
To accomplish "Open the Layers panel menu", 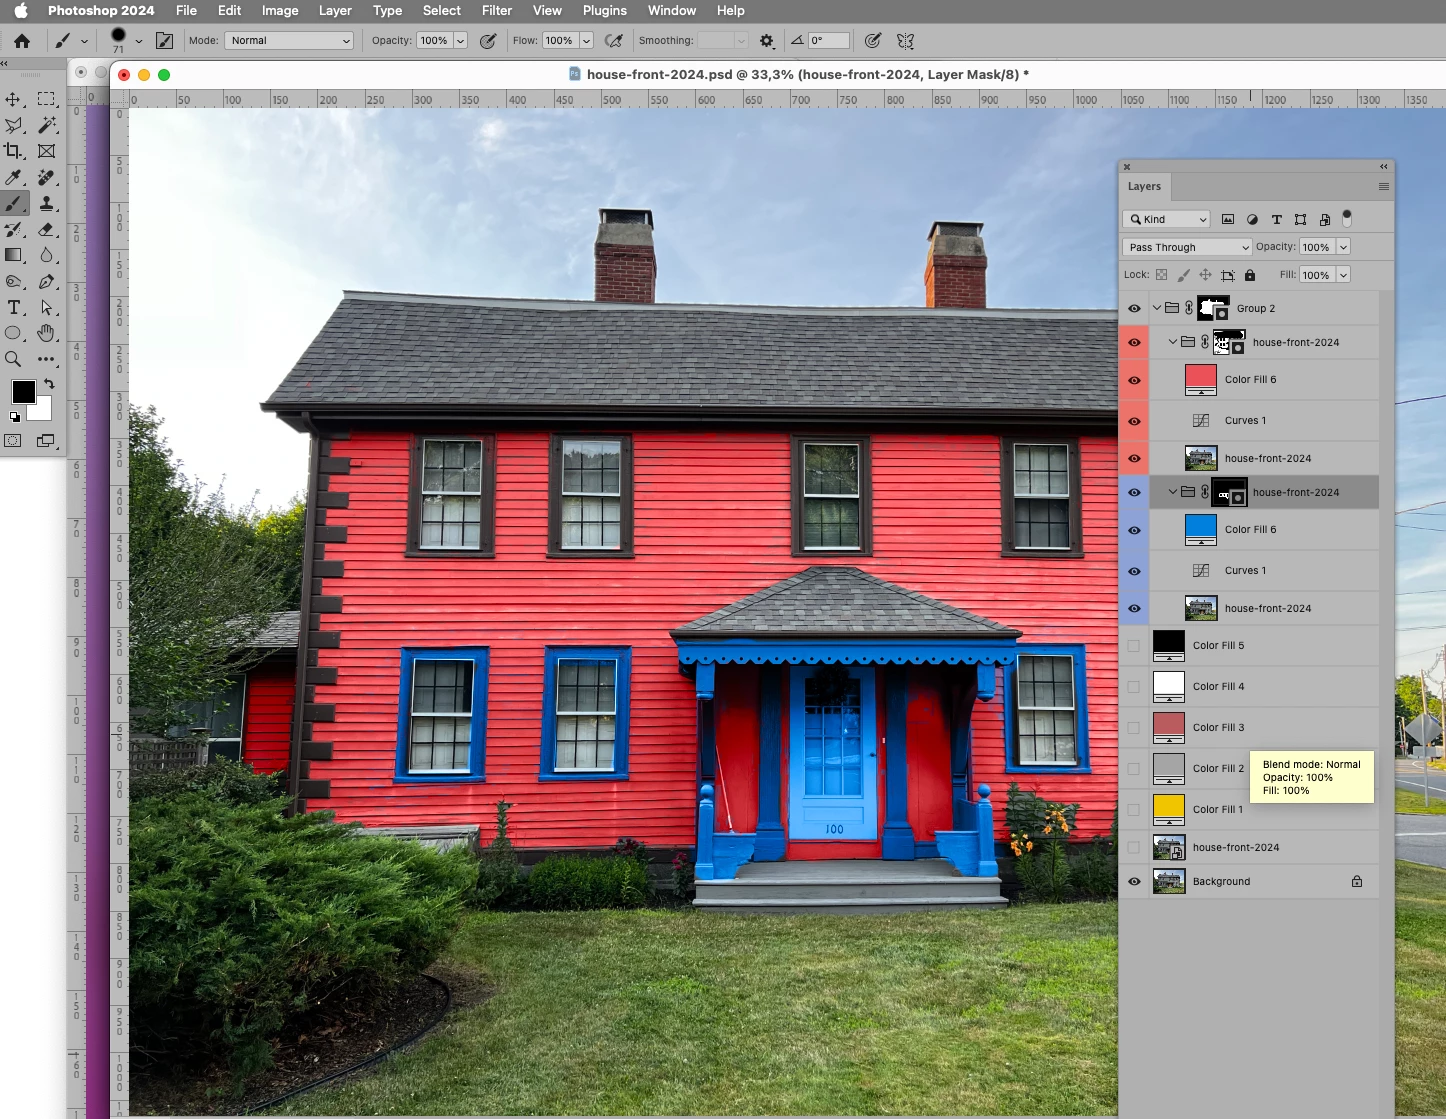I will coord(1384,187).
